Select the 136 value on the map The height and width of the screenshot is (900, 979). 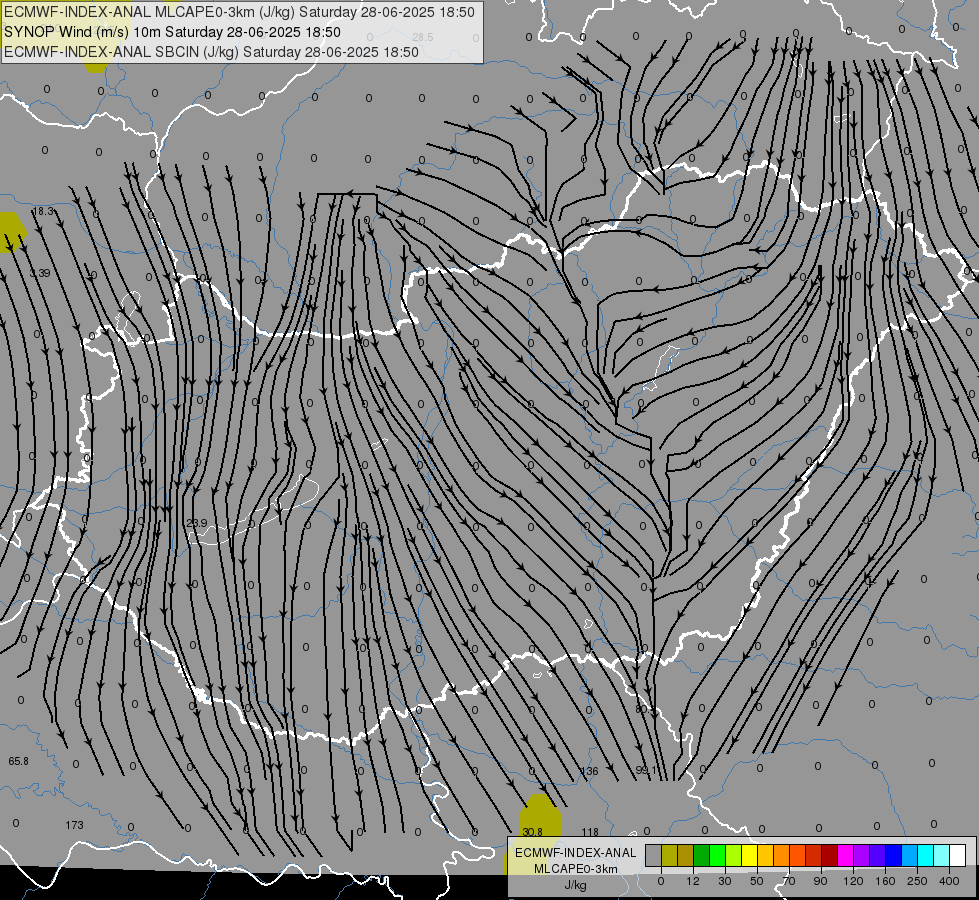(589, 771)
